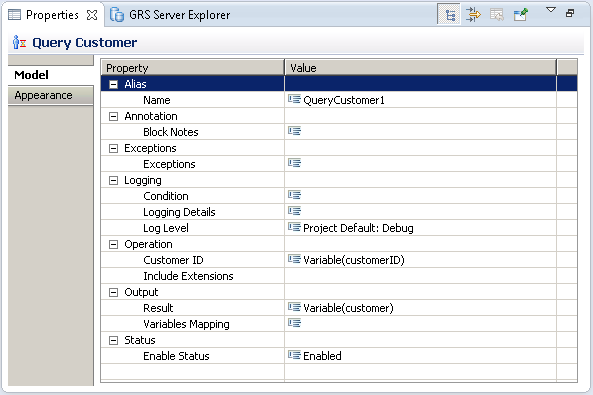The width and height of the screenshot is (593, 395).
Task: Click the Include Extensions empty value cell
Action: (x=420, y=276)
